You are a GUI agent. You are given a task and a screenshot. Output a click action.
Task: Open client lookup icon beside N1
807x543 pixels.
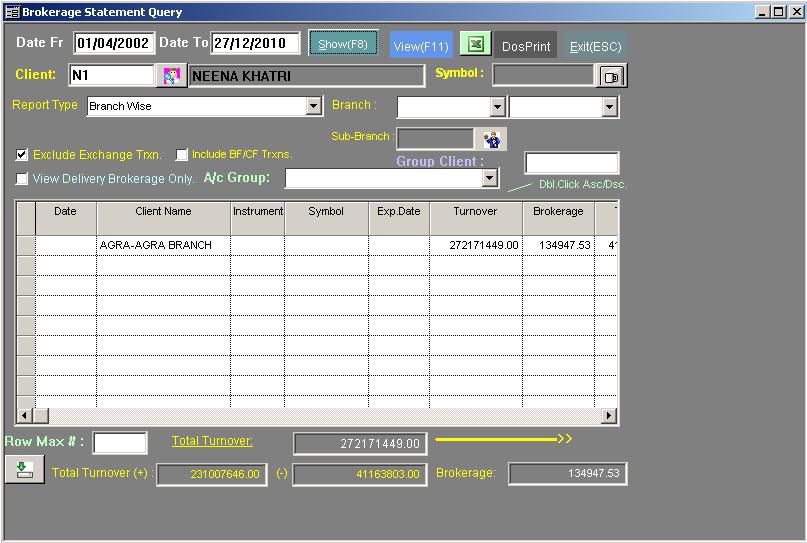coord(171,76)
